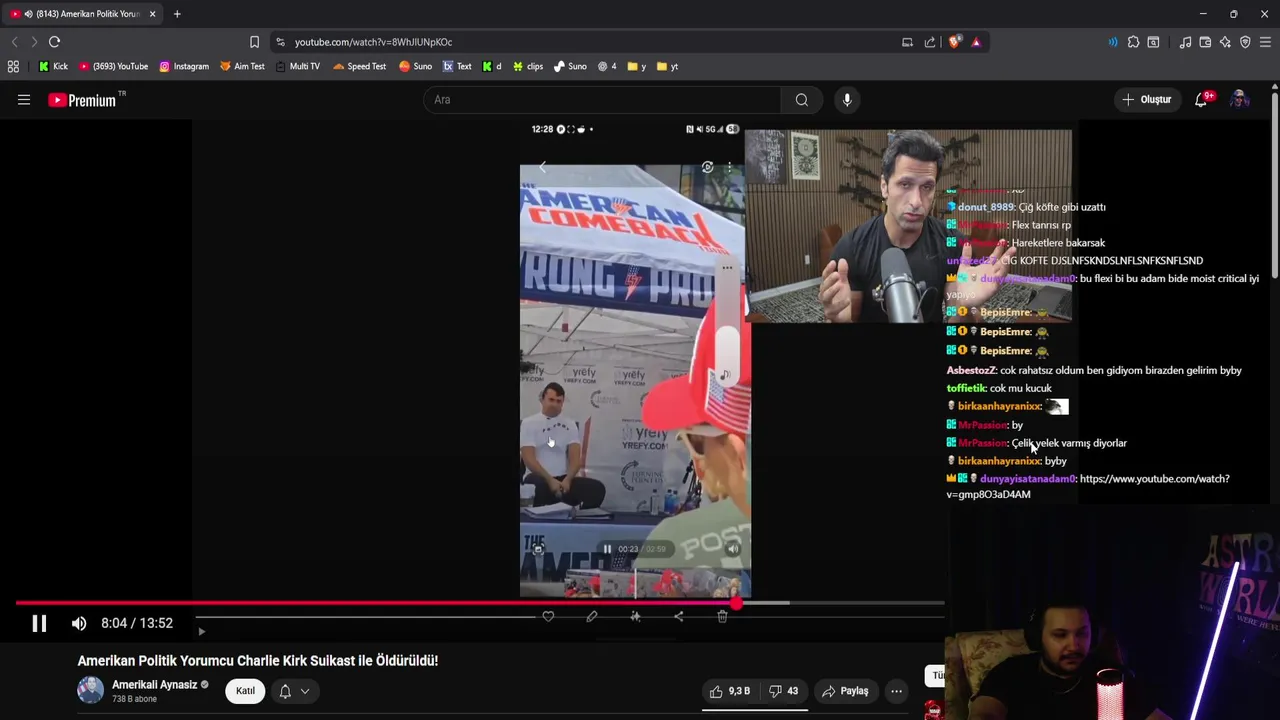1280x720 pixels.
Task: Open the bookmark labeled 4
Action: point(607,66)
